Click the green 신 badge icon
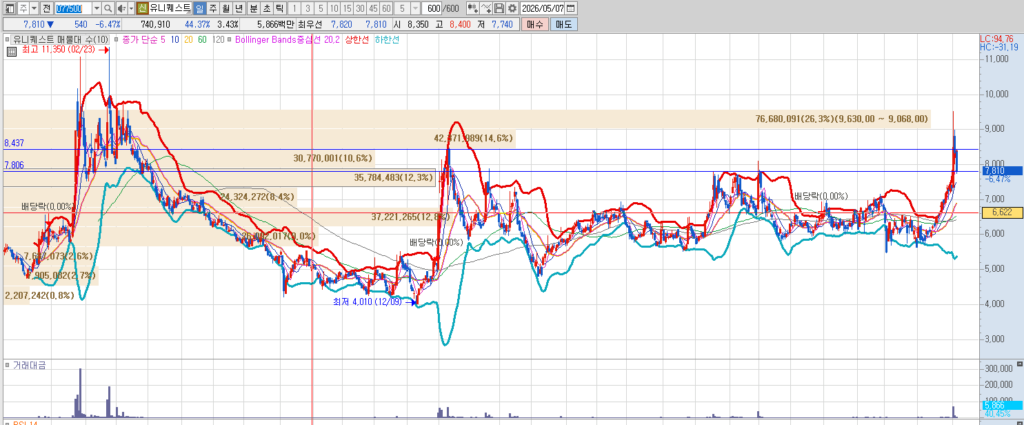The image size is (1024, 425). tap(142, 8)
